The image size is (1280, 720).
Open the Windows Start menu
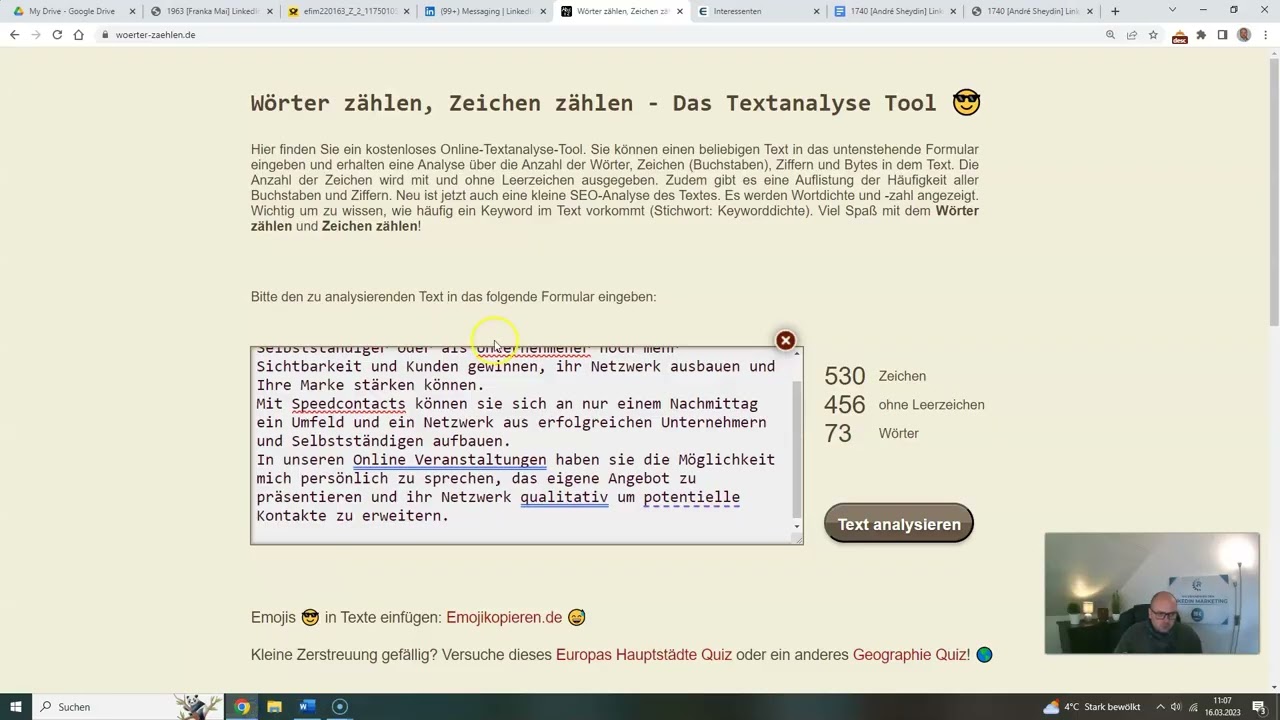tap(16, 706)
